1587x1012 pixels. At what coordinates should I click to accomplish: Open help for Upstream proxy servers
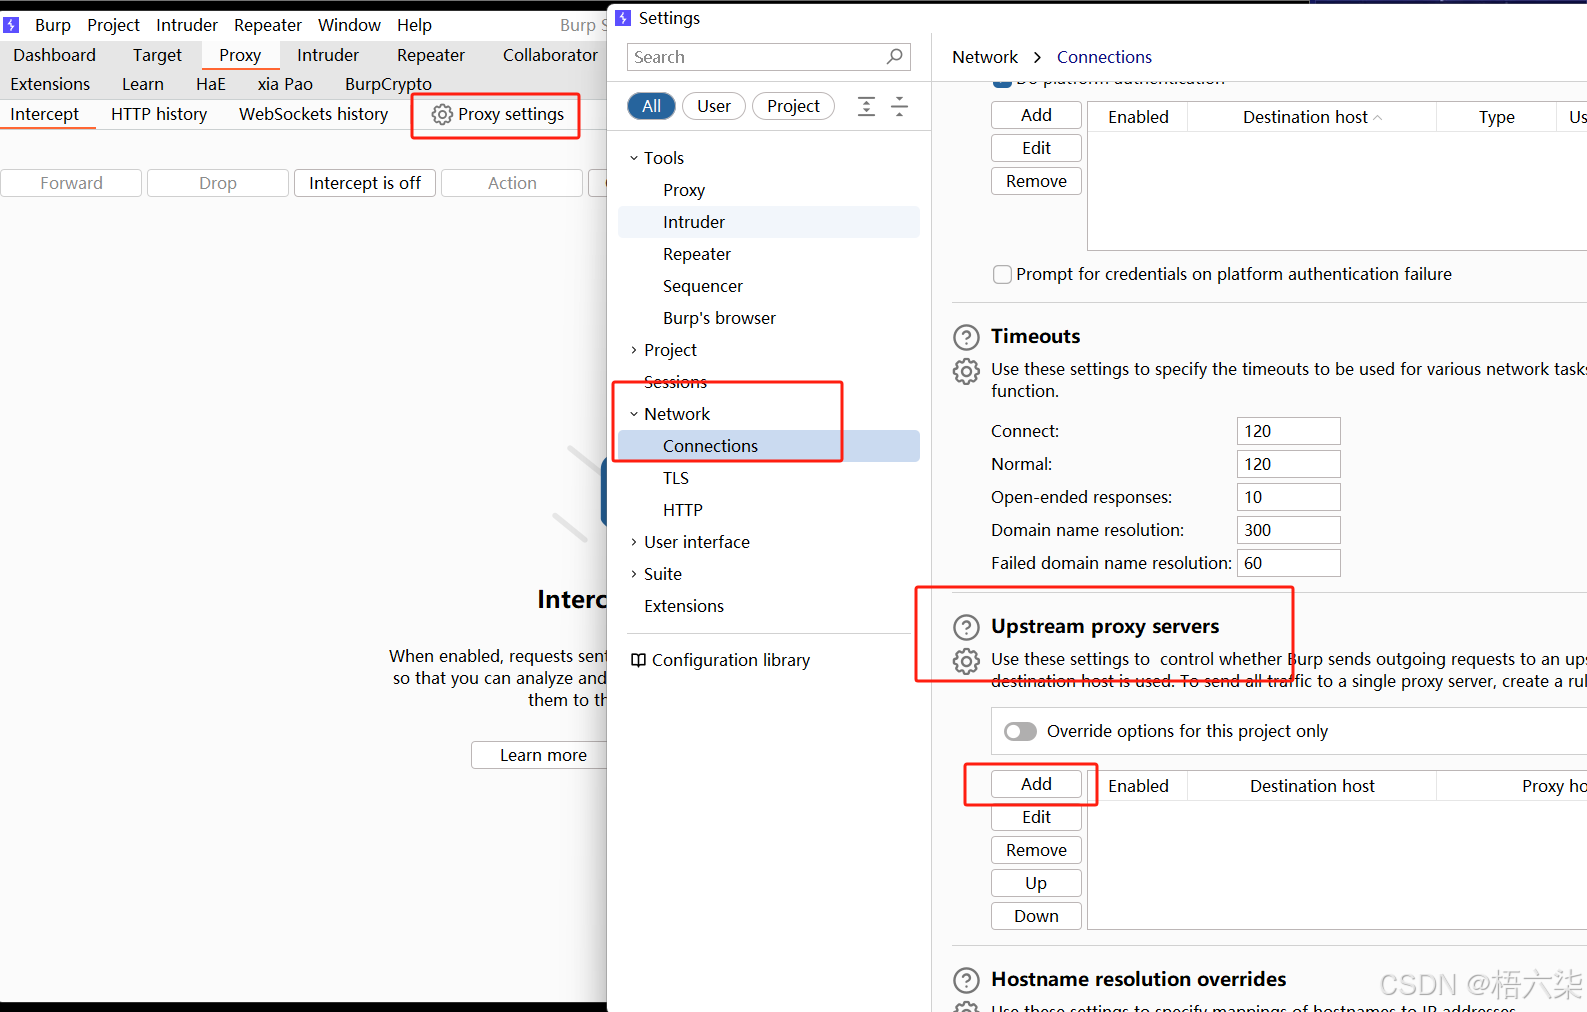tap(966, 627)
